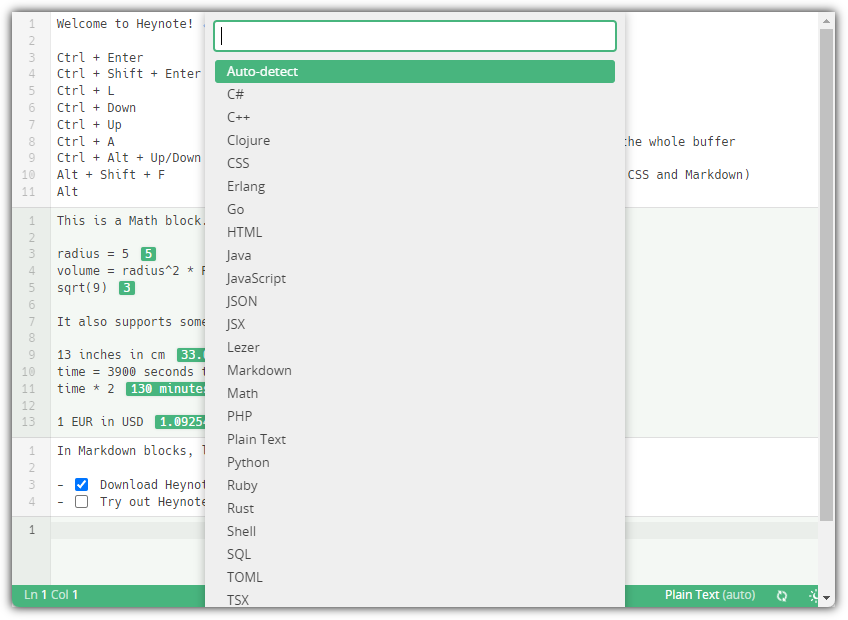Click the '130 minutes' result badge
This screenshot has width=848, height=620.
pos(165,389)
